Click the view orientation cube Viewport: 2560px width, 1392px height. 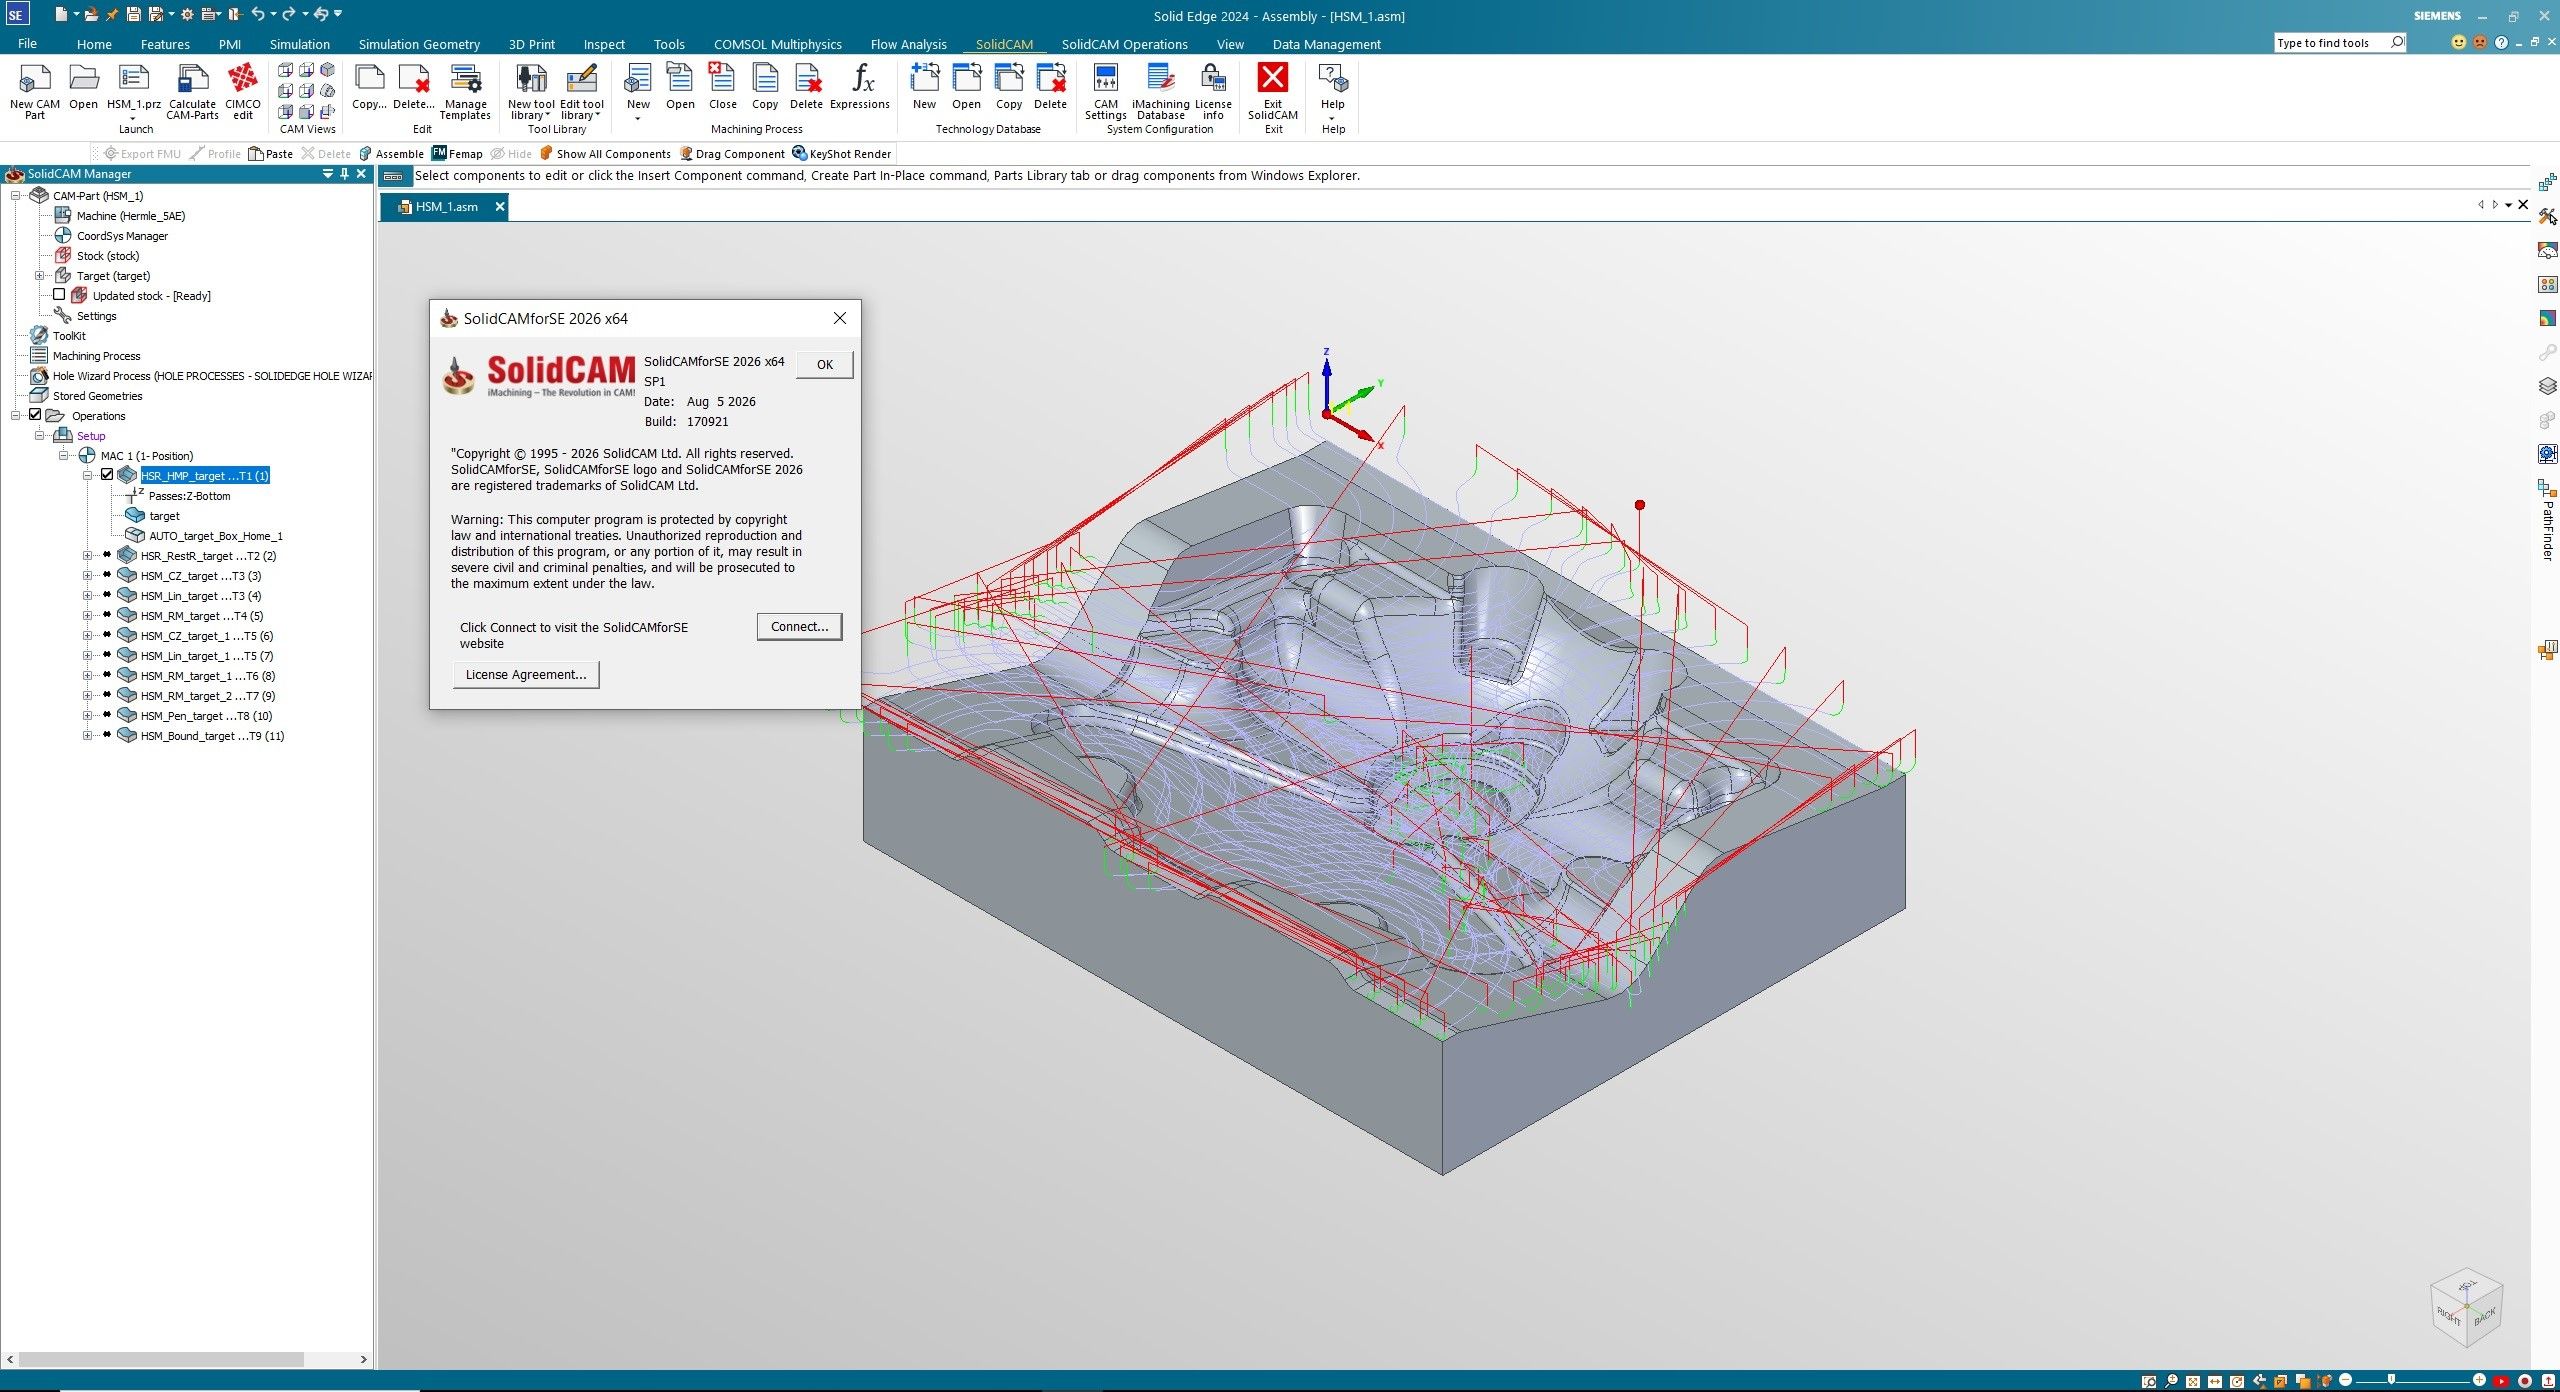pyautogui.click(x=2466, y=1310)
